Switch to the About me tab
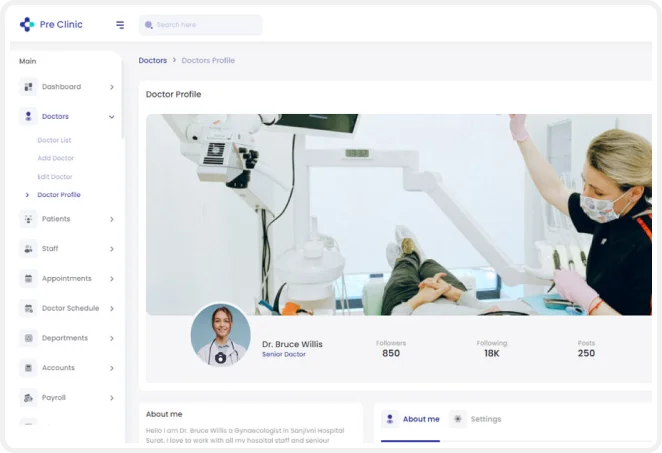Screen dimensions: 662x453 pos(410,419)
